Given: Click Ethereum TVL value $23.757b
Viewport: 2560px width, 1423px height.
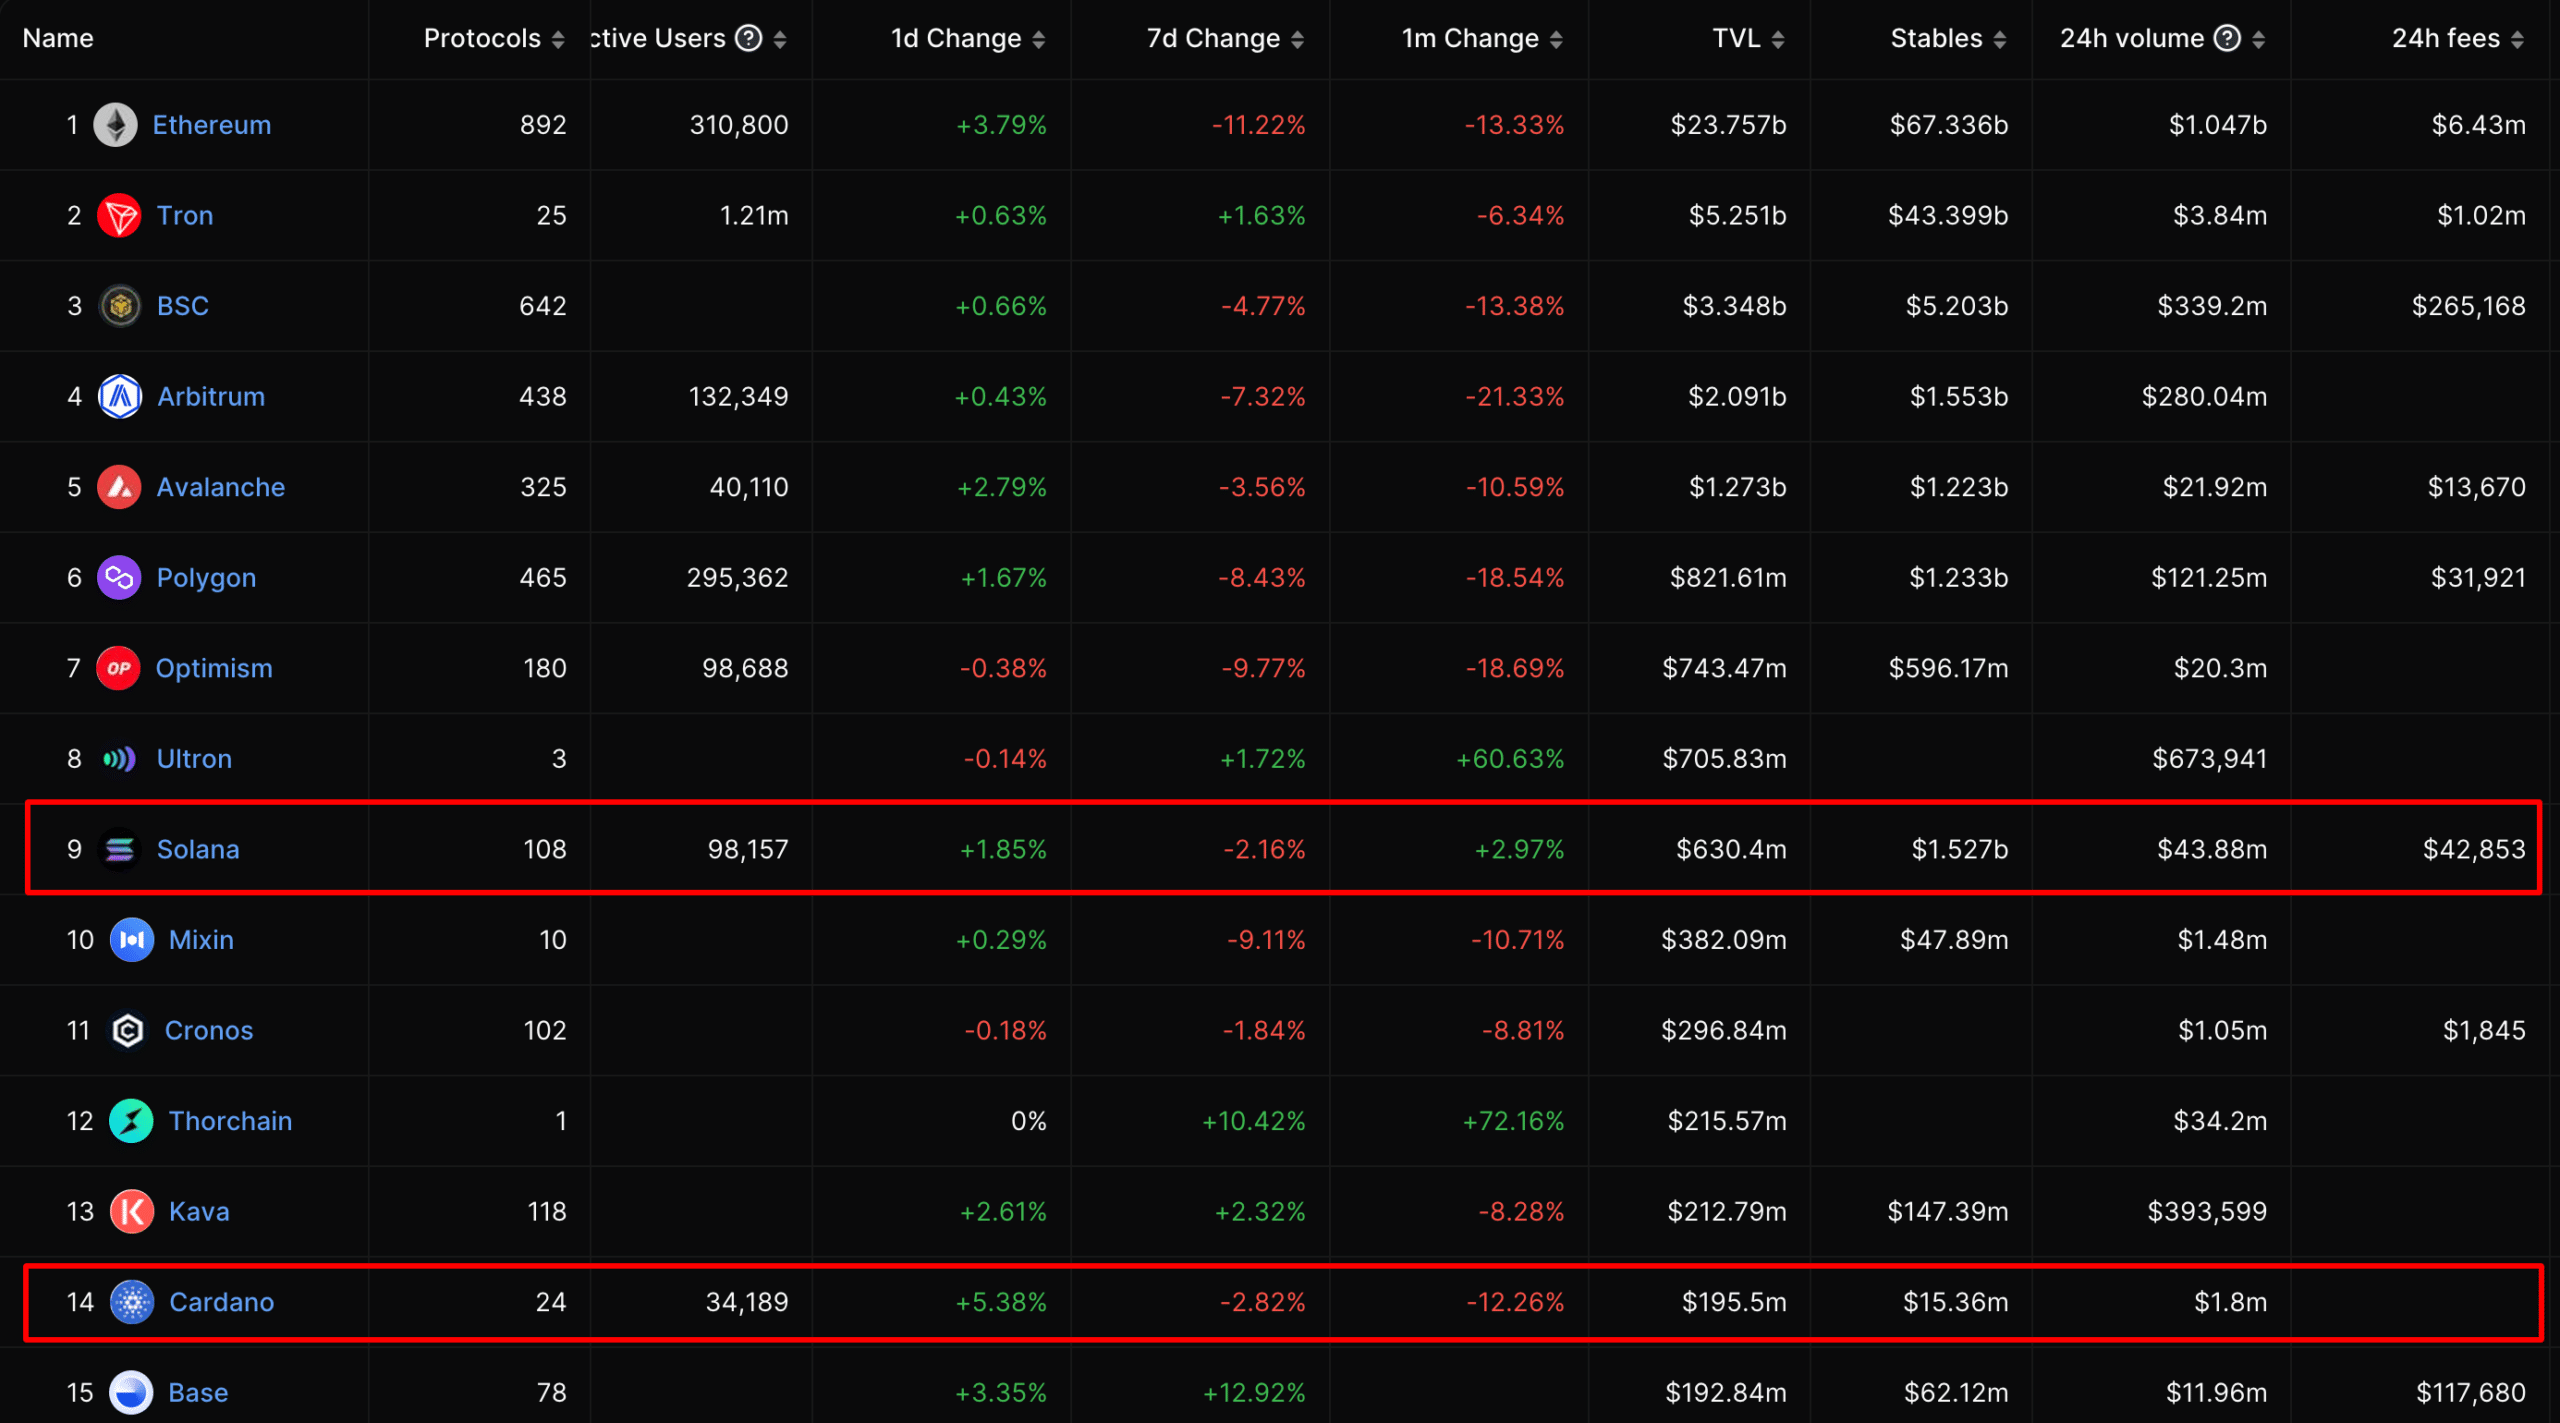Looking at the screenshot, I should tap(1728, 125).
